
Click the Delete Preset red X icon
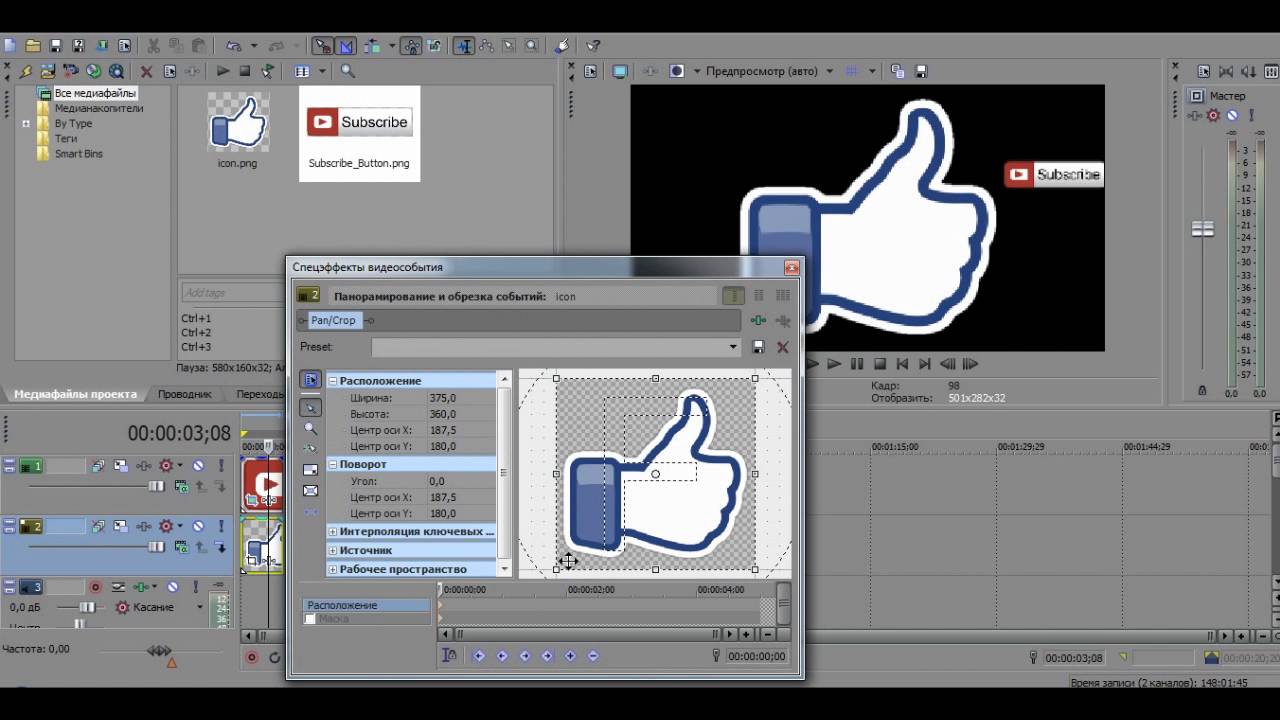pos(783,347)
